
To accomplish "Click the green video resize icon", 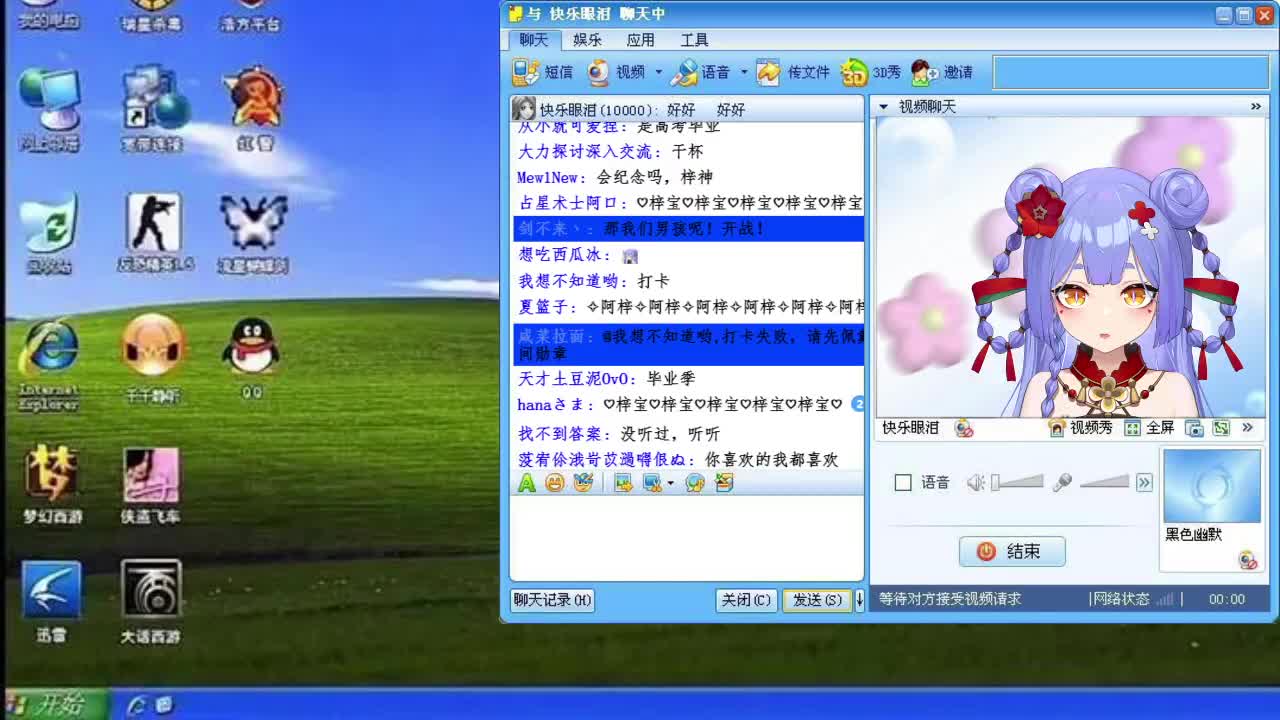I will 1221,428.
